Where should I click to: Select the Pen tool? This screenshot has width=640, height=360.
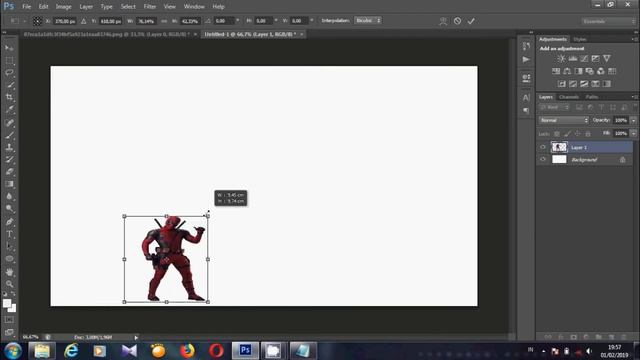coord(9,222)
